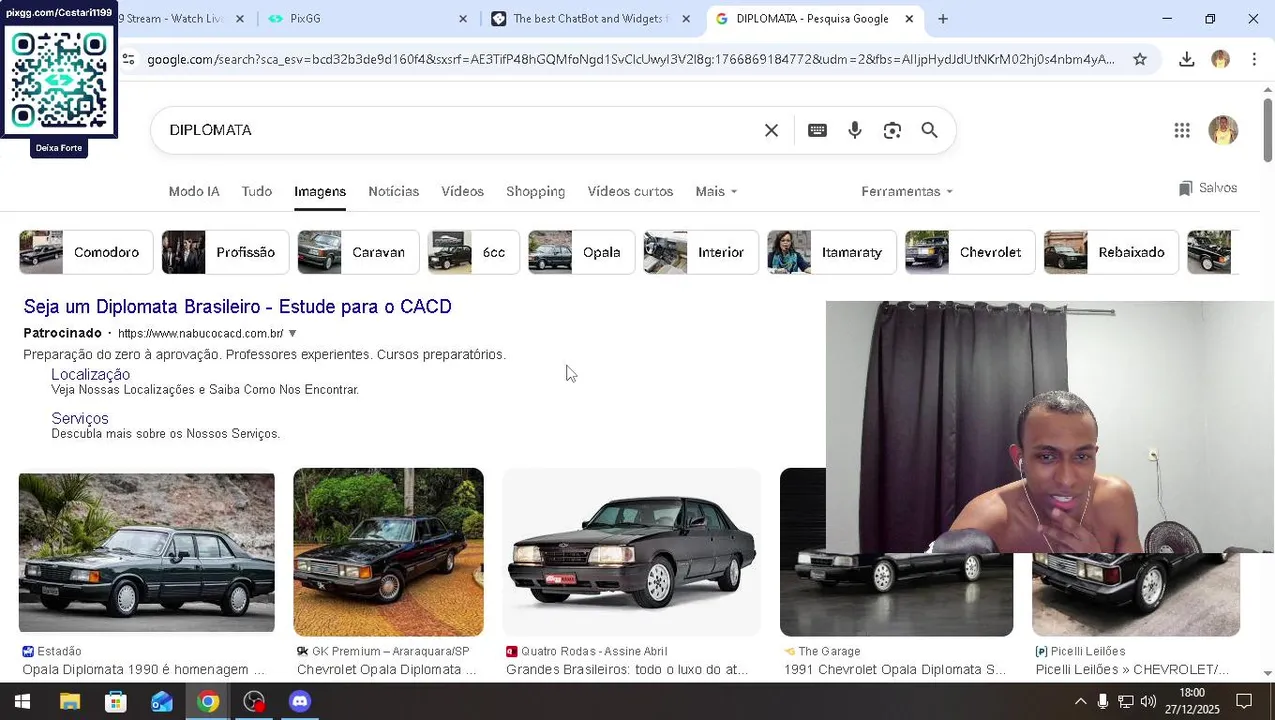Filter images by Profissão chip
1275x720 pixels.
[x=225, y=252]
